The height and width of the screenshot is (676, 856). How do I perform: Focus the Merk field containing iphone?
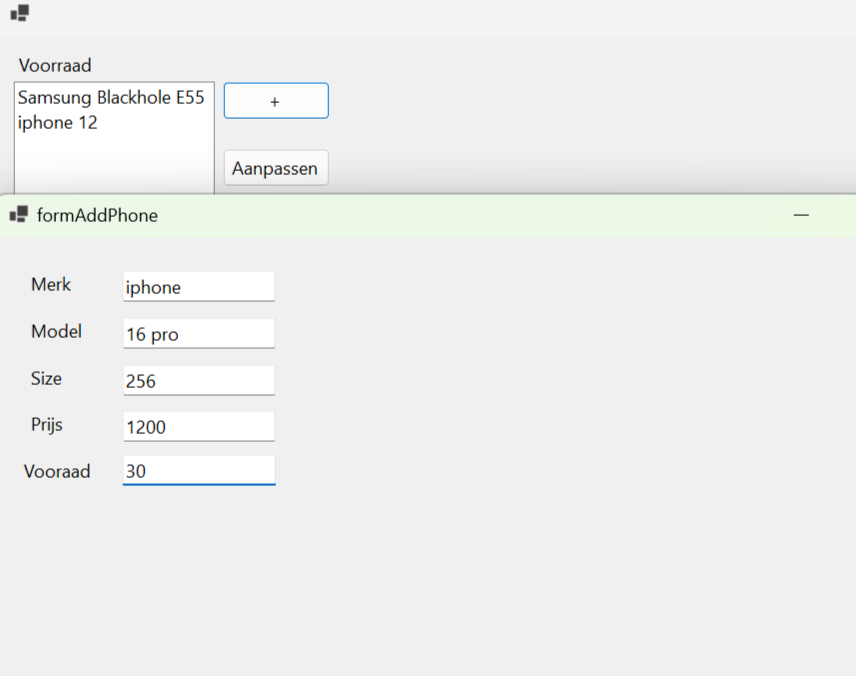(198, 287)
